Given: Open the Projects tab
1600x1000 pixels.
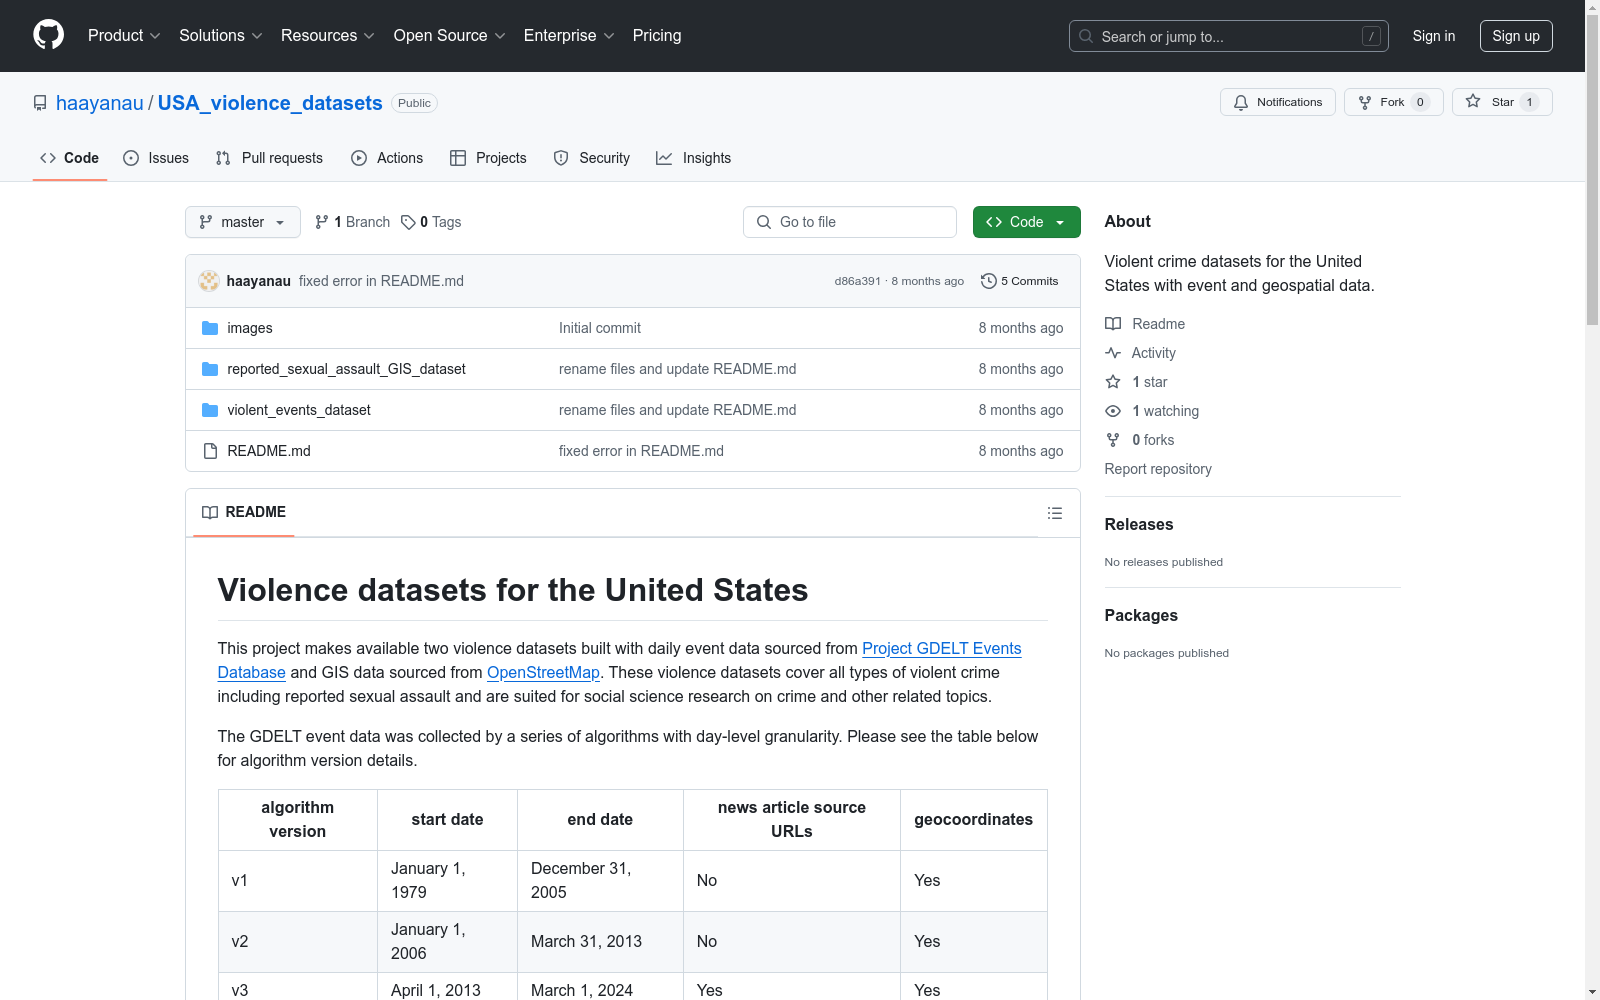Looking at the screenshot, I should pos(488,158).
